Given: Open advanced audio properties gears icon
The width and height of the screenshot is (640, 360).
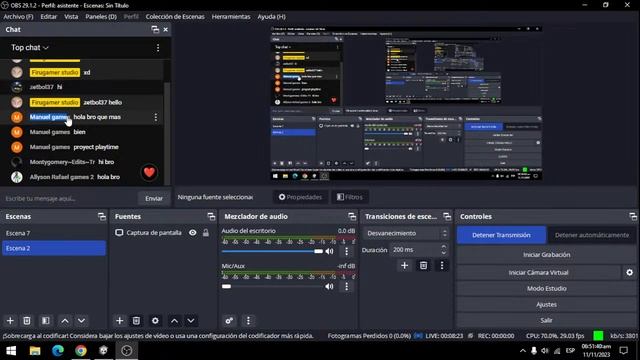Looking at the screenshot, I should (x=229, y=321).
